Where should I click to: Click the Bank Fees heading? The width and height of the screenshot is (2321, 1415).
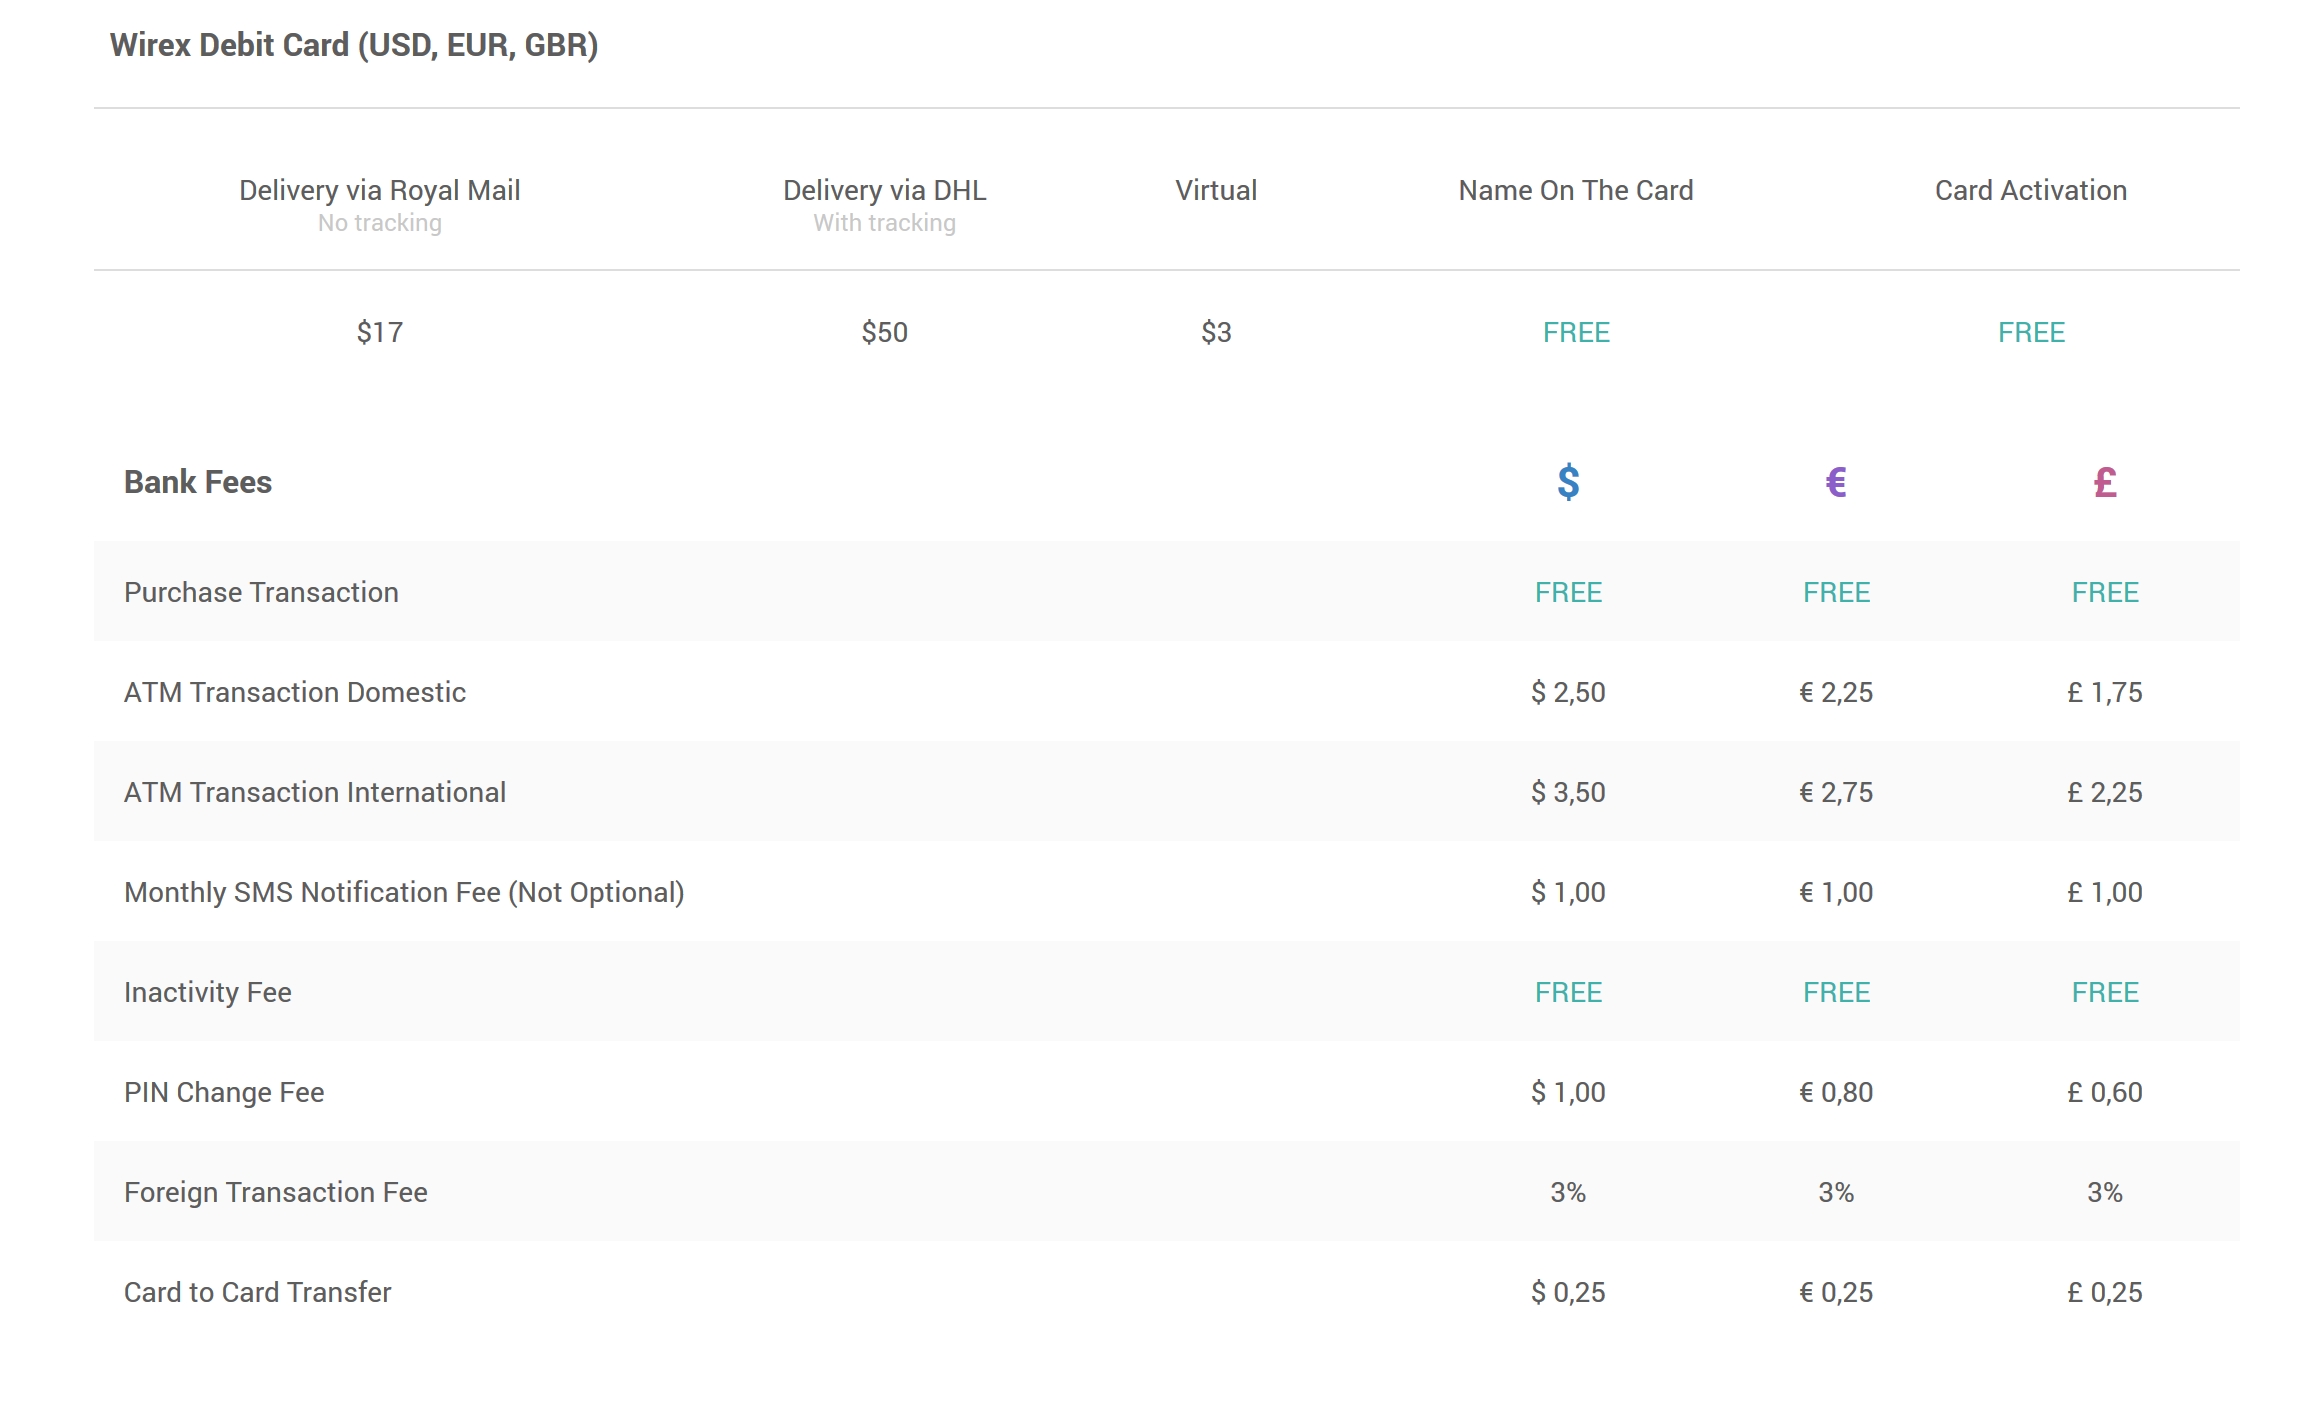click(x=198, y=482)
